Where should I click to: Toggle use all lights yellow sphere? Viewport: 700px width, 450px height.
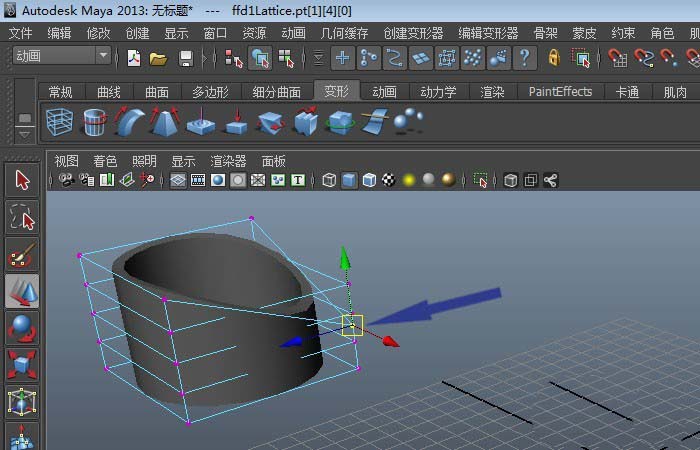point(409,180)
